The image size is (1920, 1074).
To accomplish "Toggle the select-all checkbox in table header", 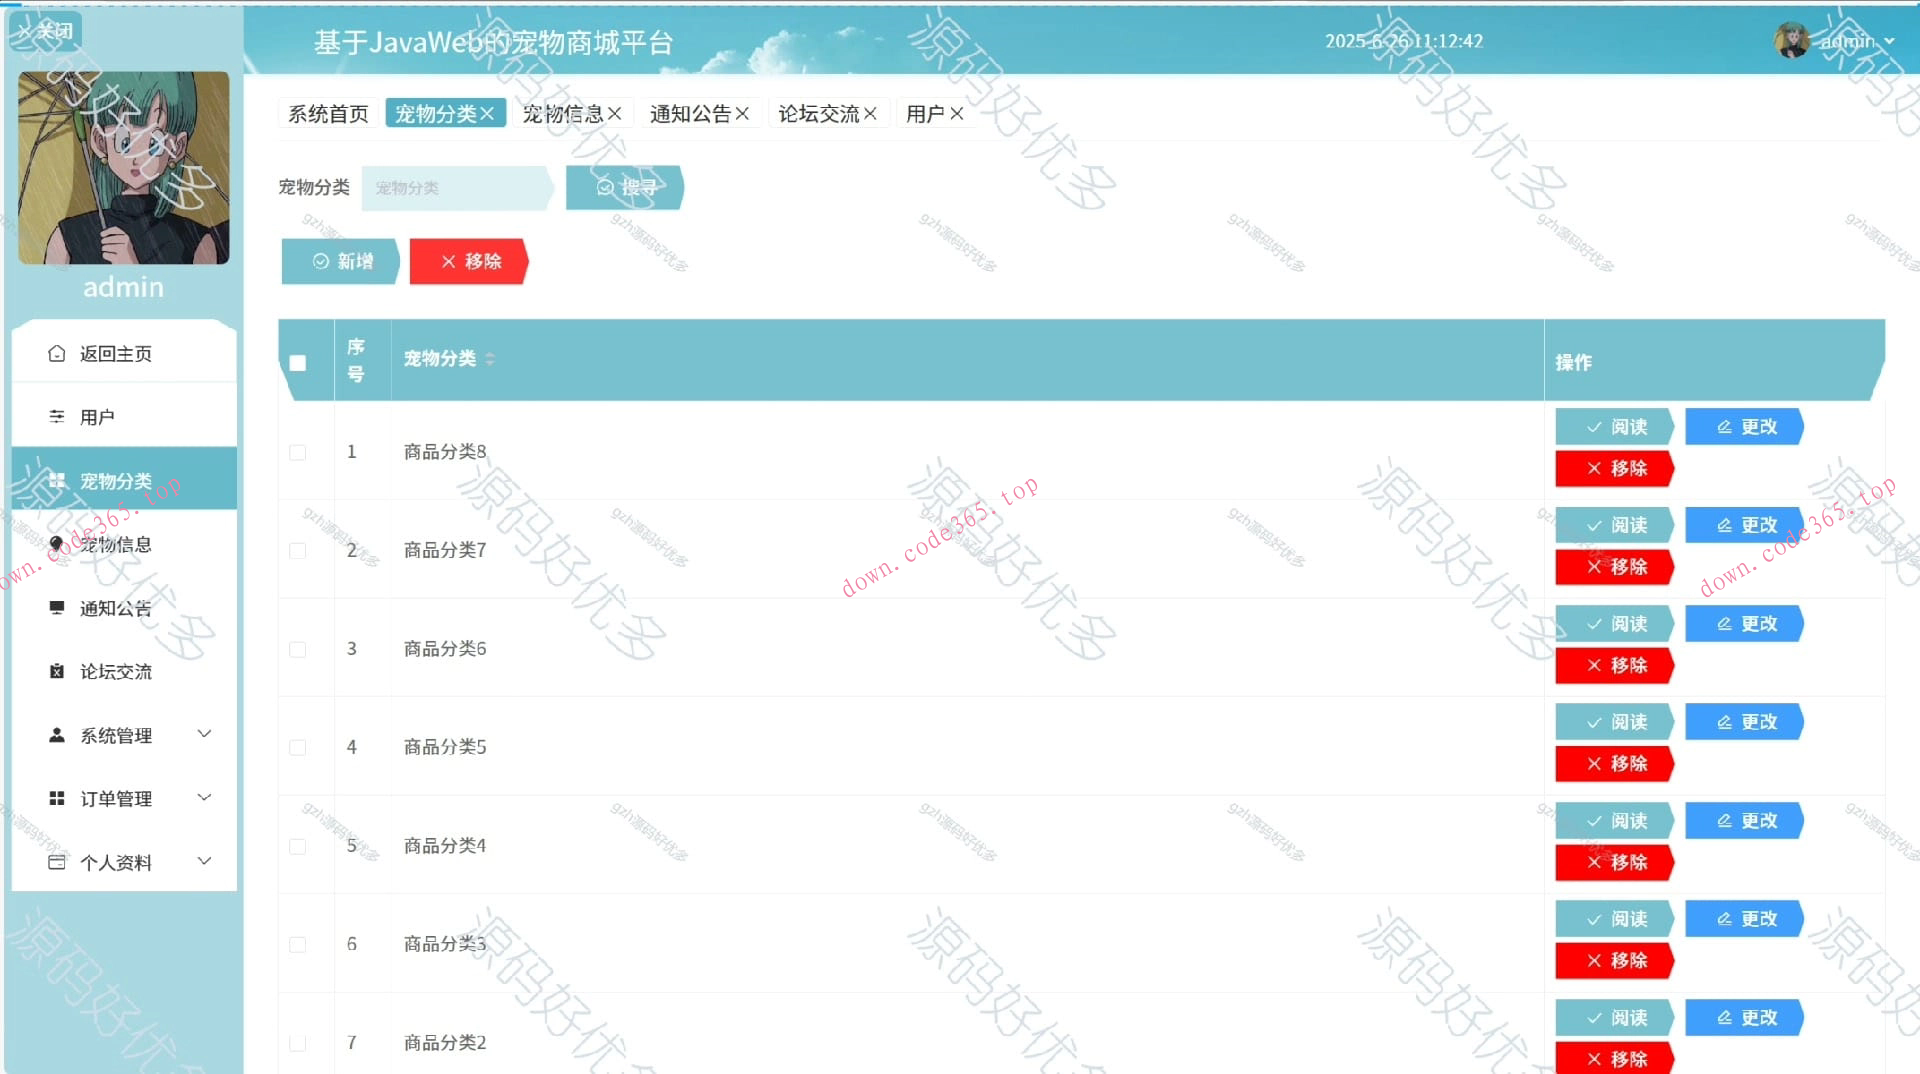I will [x=297, y=364].
